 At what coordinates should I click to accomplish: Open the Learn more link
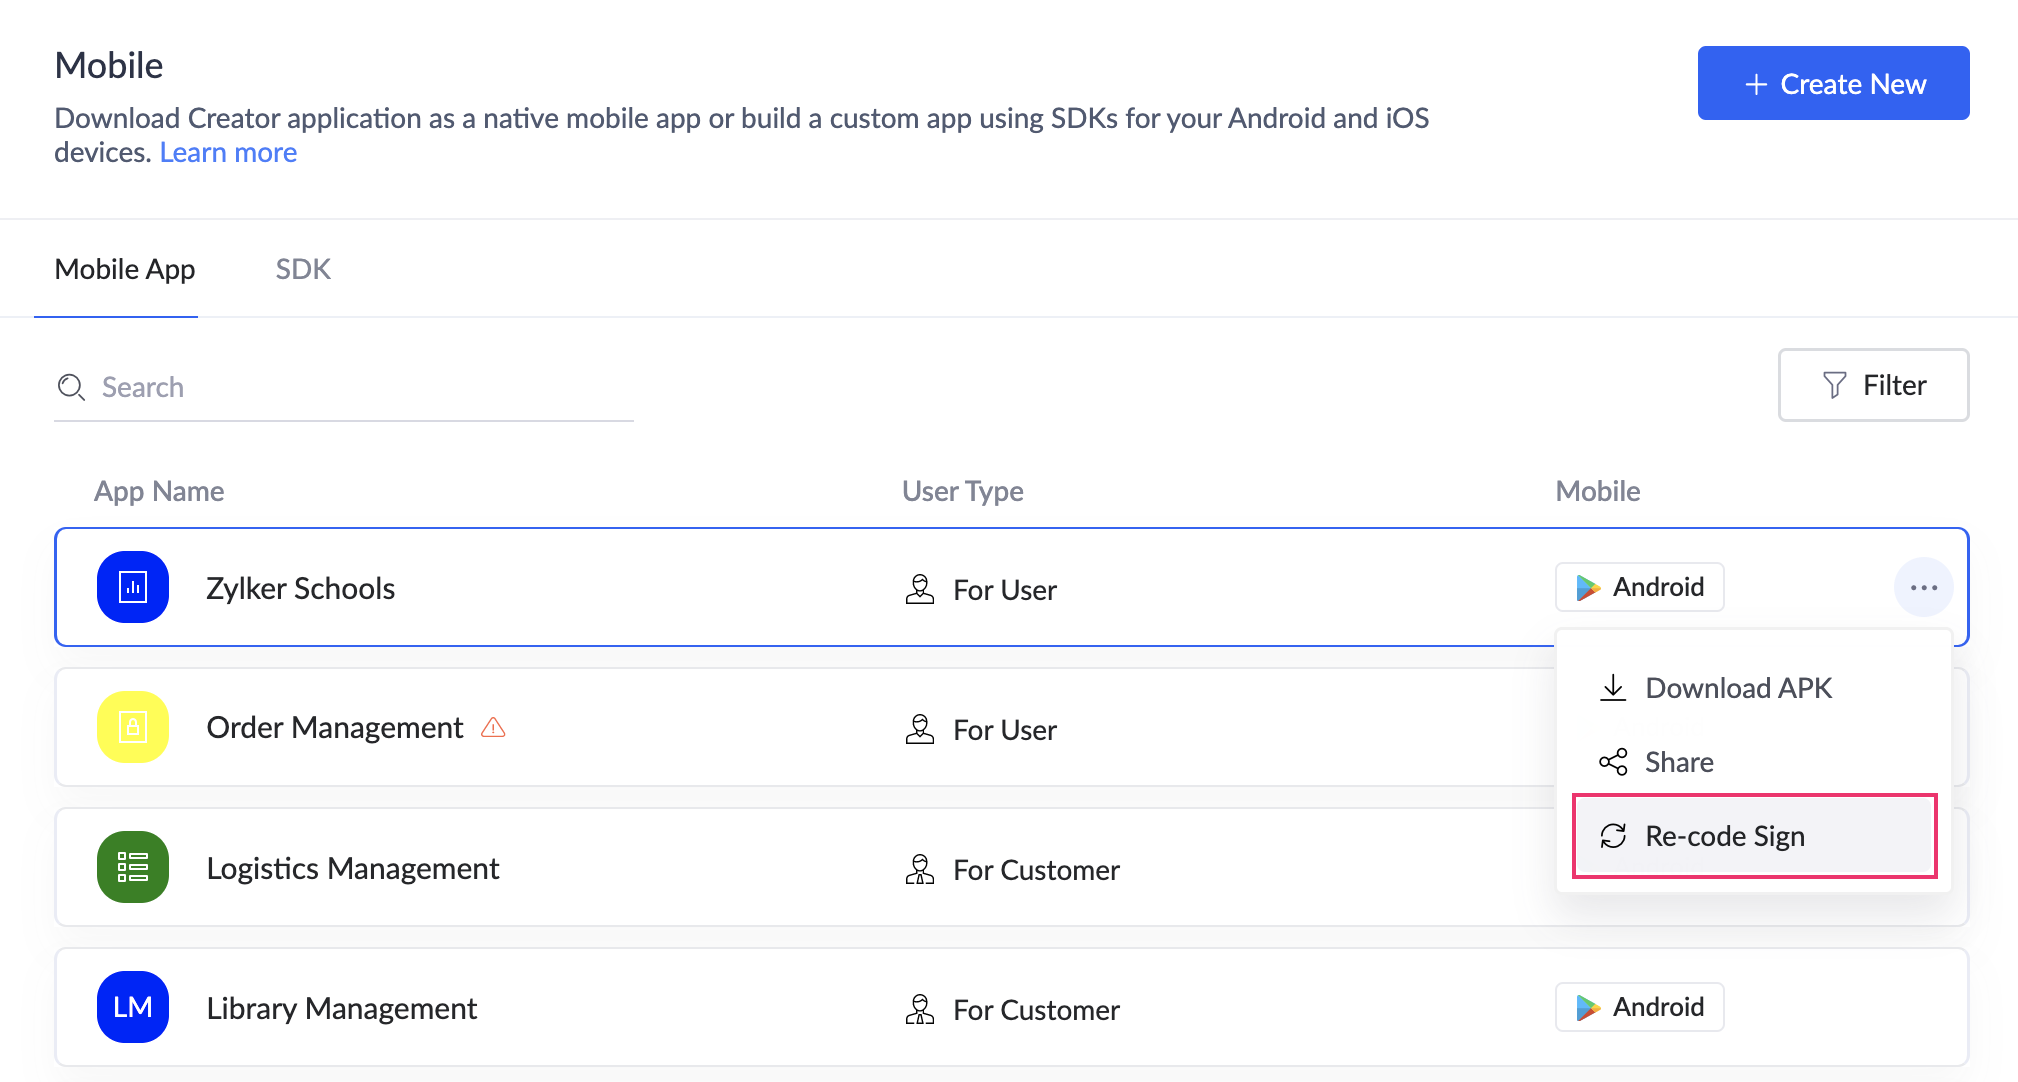click(x=228, y=152)
